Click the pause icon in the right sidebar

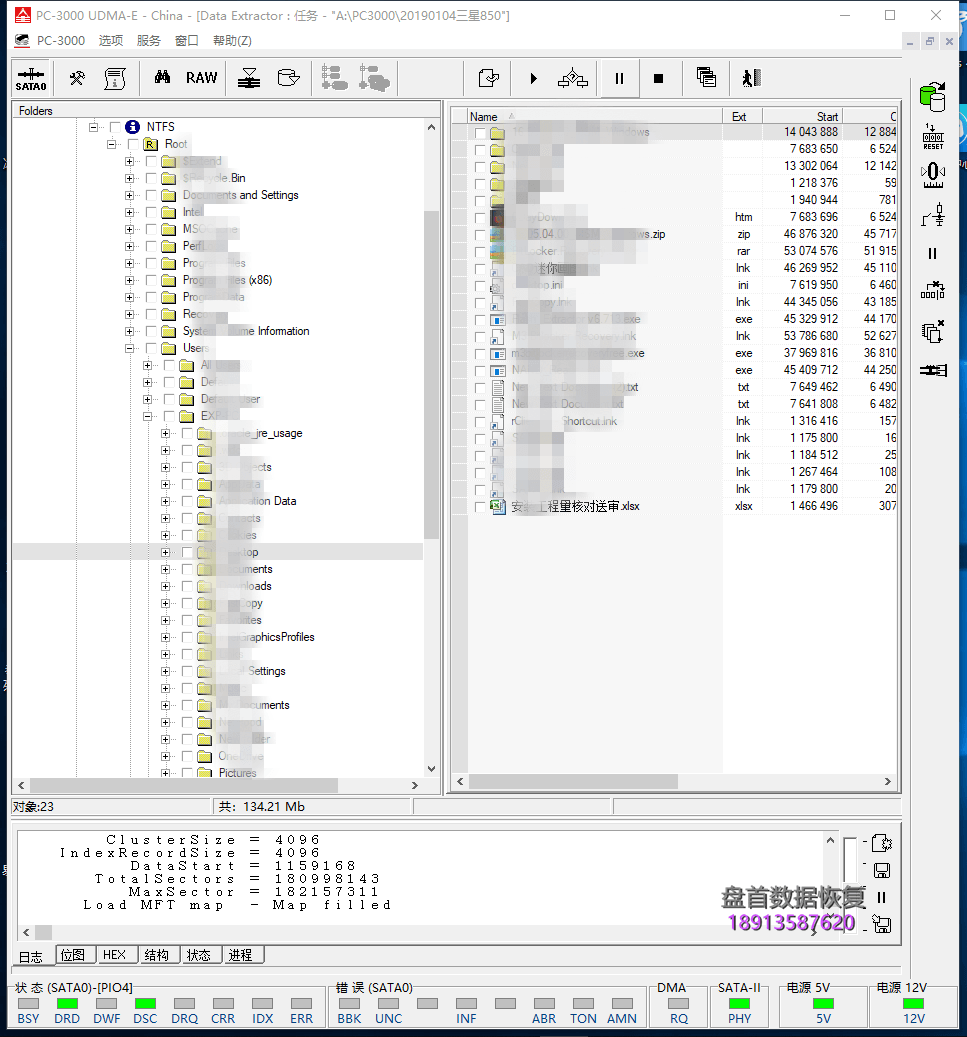pos(933,253)
